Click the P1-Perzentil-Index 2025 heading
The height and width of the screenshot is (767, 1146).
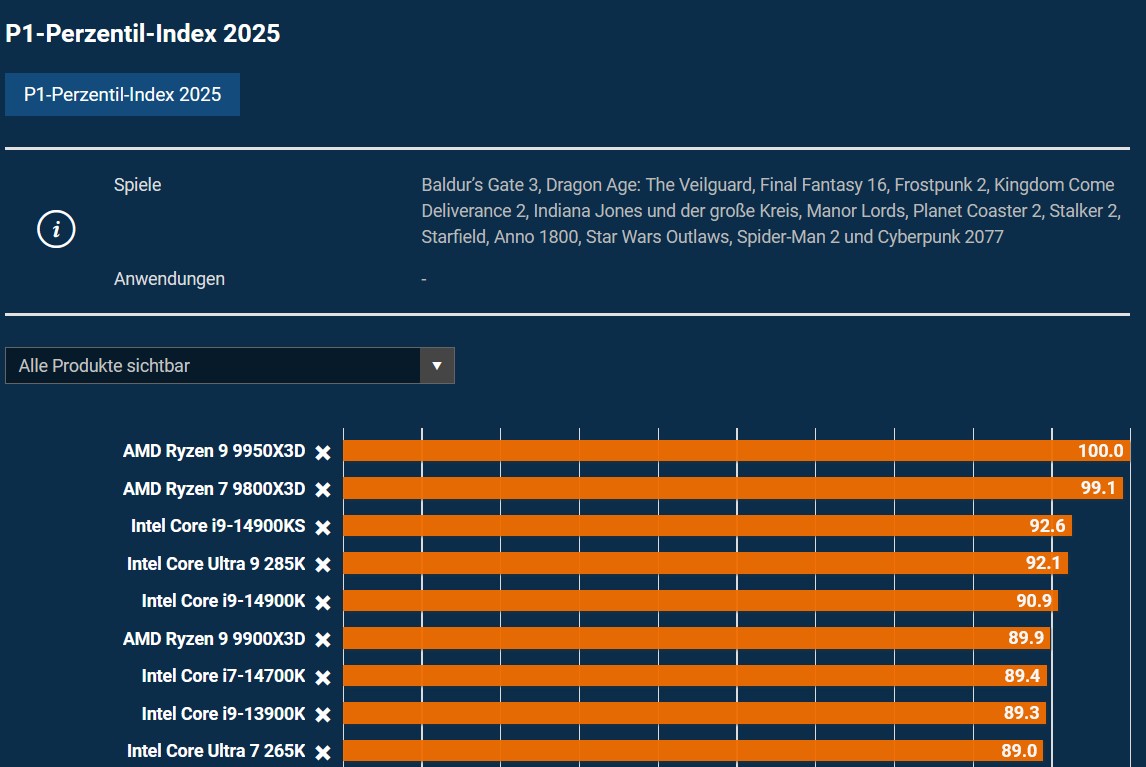pos(141,33)
